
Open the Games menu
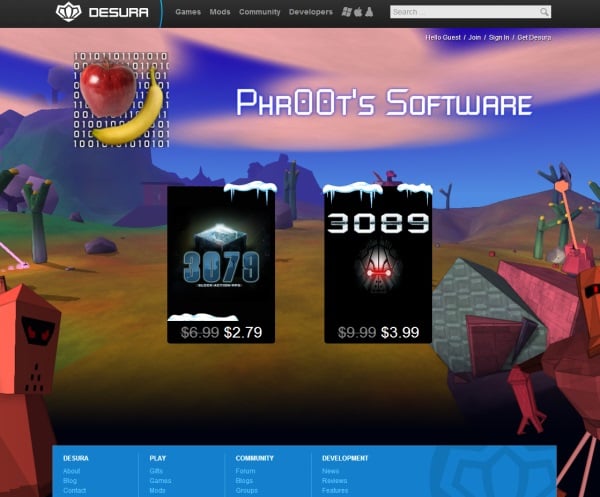pos(188,12)
